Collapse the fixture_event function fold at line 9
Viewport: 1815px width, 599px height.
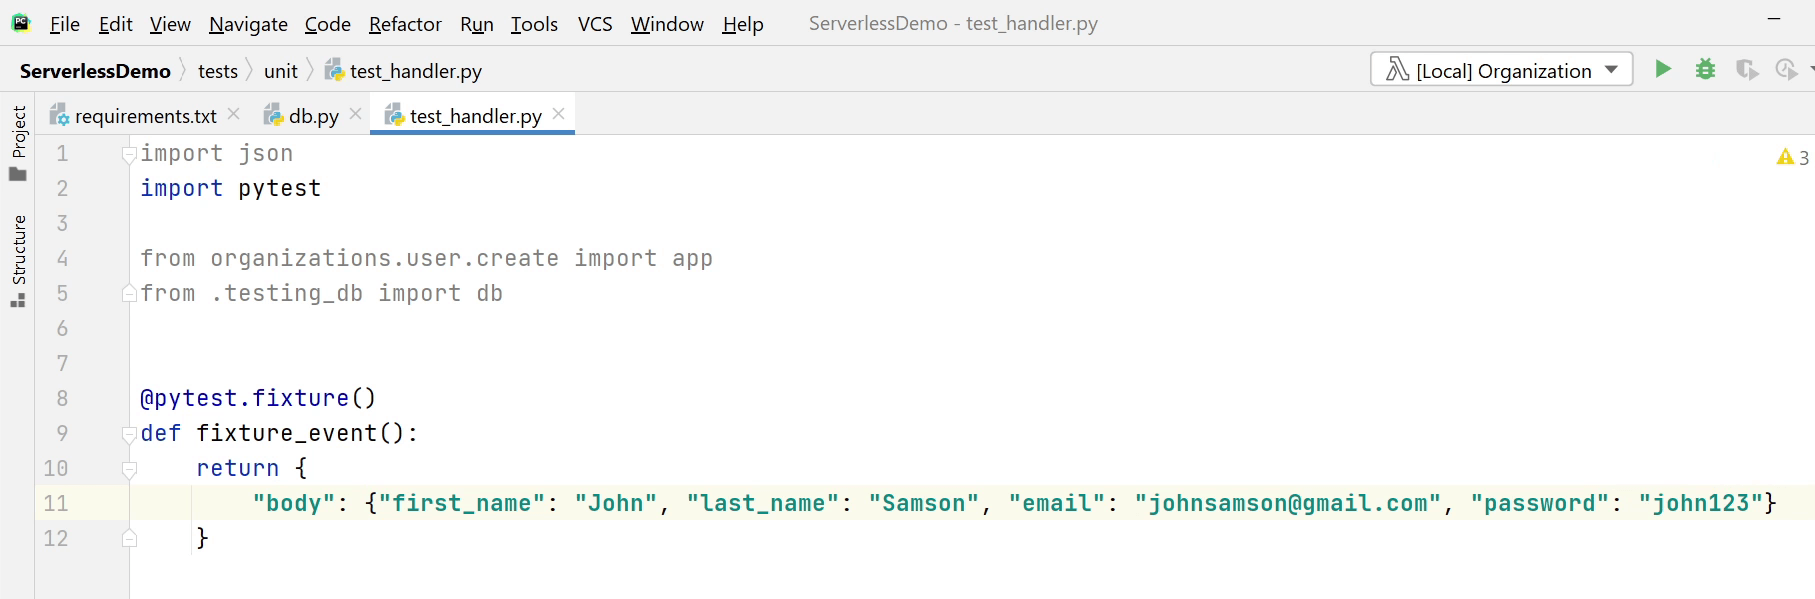(129, 434)
